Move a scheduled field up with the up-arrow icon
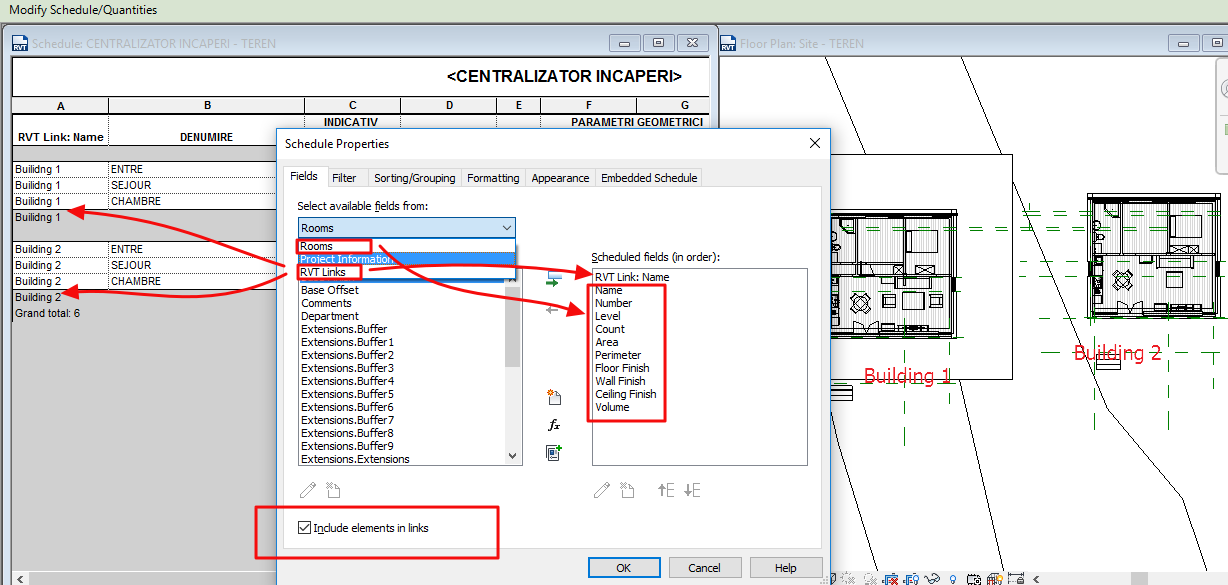Viewport: 1228px width, 585px height. pos(665,490)
